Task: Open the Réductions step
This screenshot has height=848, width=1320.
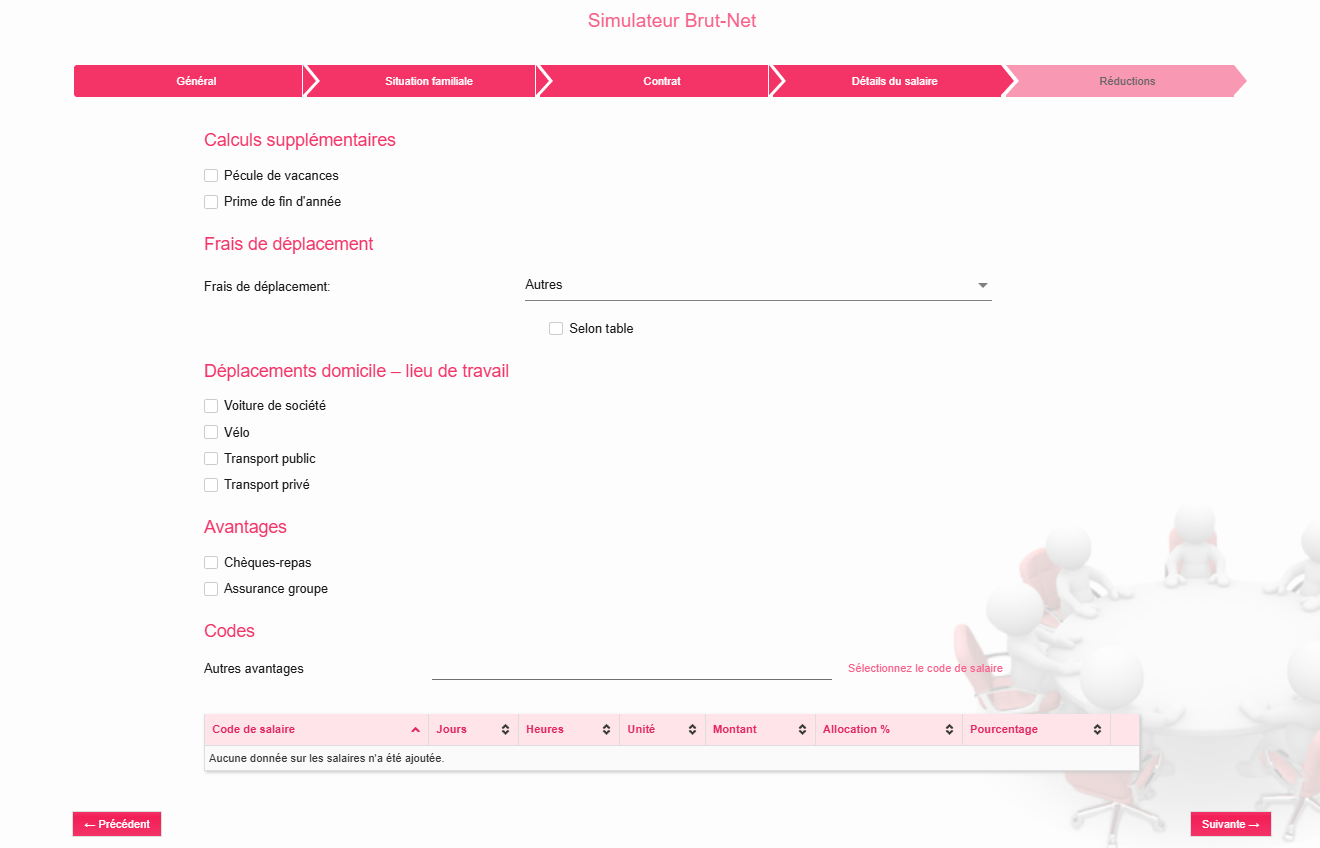Action: pyautogui.click(x=1126, y=81)
